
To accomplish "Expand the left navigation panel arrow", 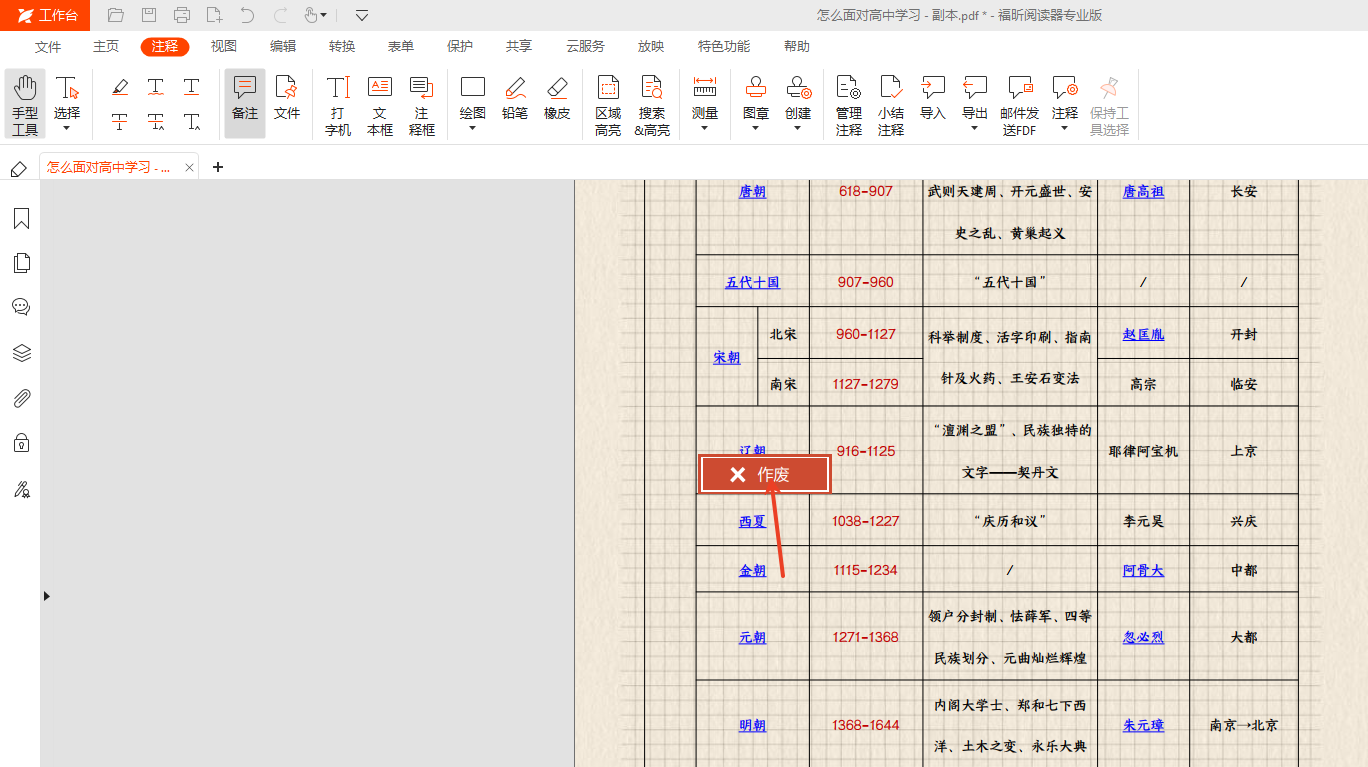I will [46, 596].
